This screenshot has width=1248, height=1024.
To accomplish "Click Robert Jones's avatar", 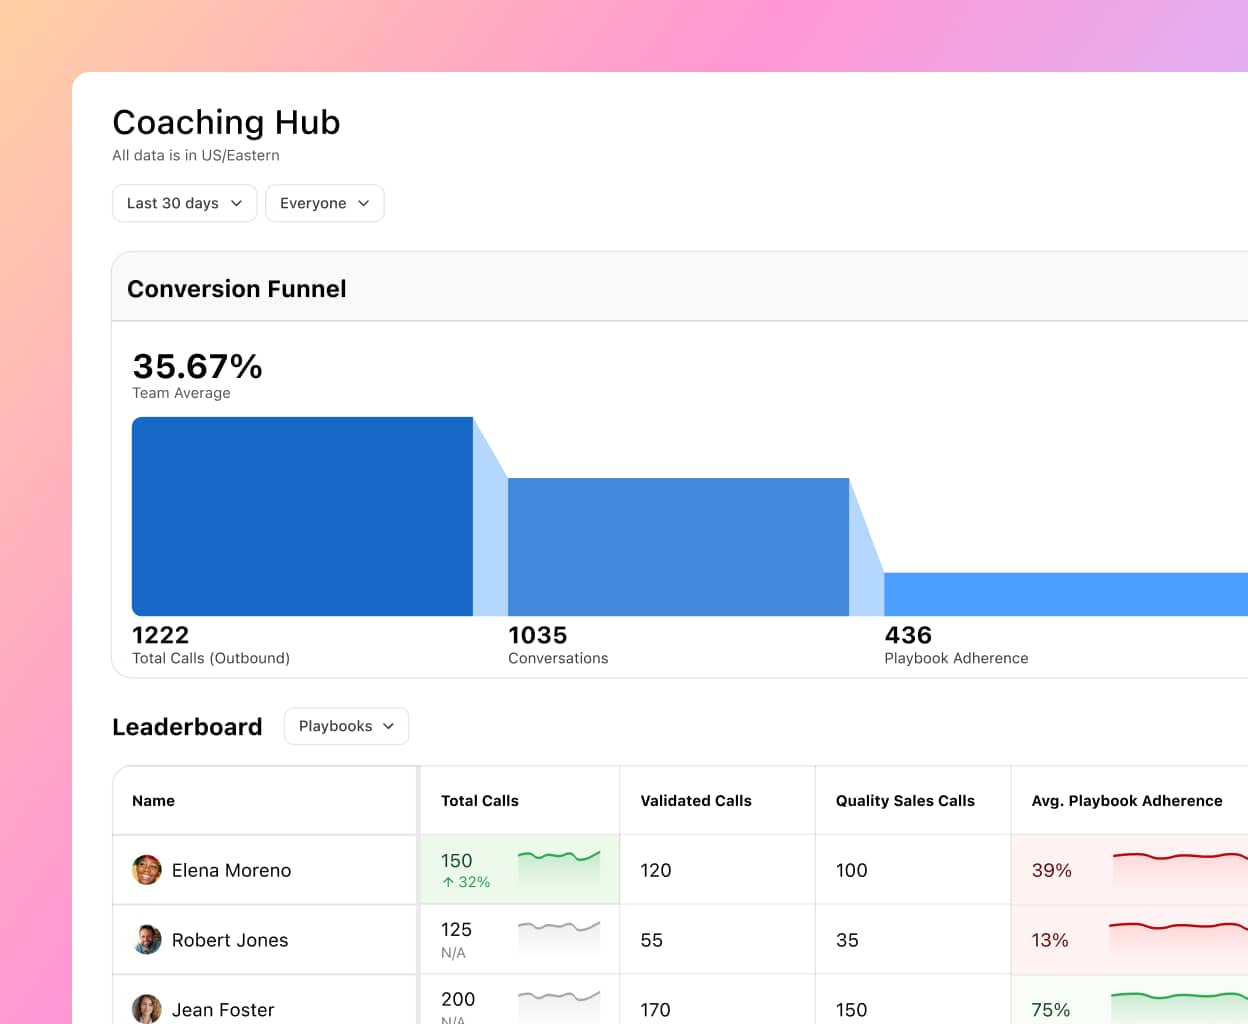I will click(x=147, y=940).
